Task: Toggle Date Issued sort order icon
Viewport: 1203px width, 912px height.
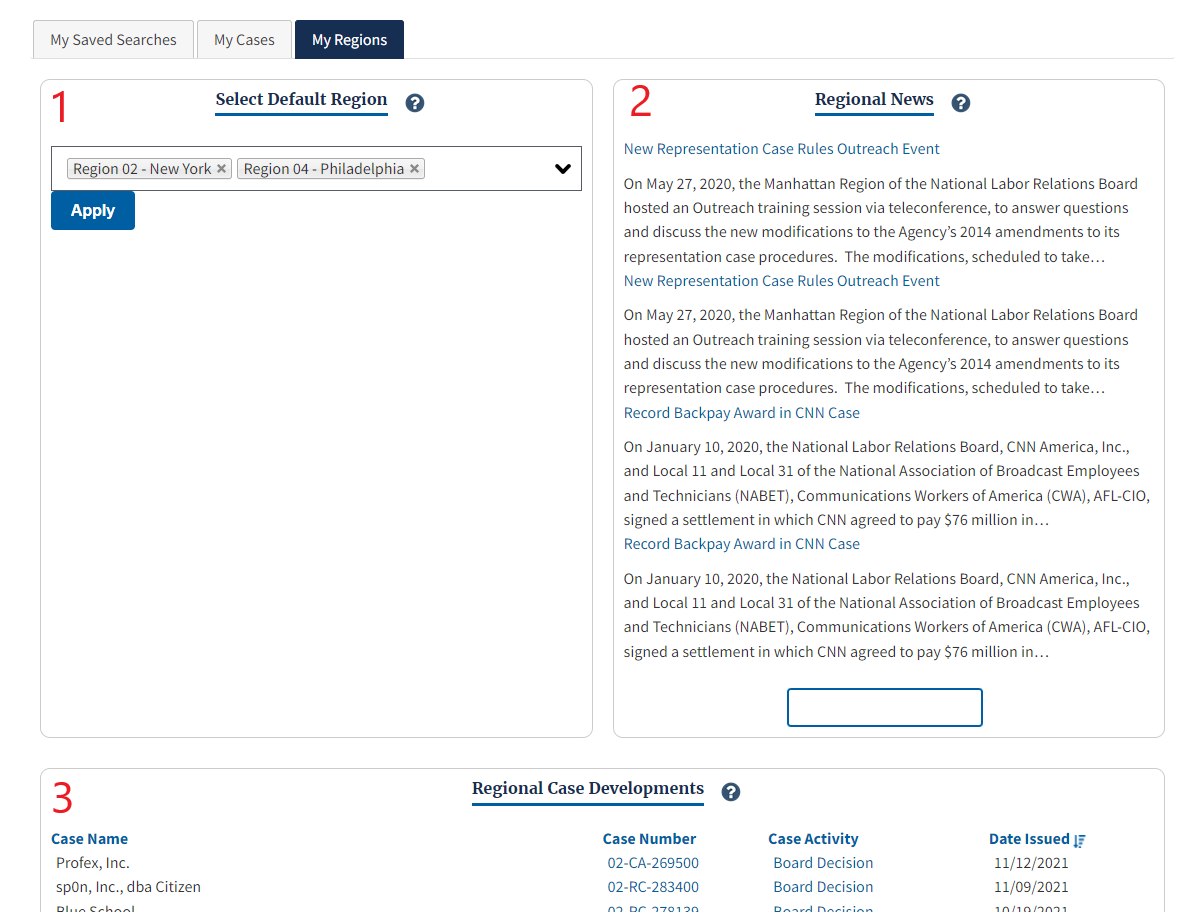Action: coord(1080,840)
